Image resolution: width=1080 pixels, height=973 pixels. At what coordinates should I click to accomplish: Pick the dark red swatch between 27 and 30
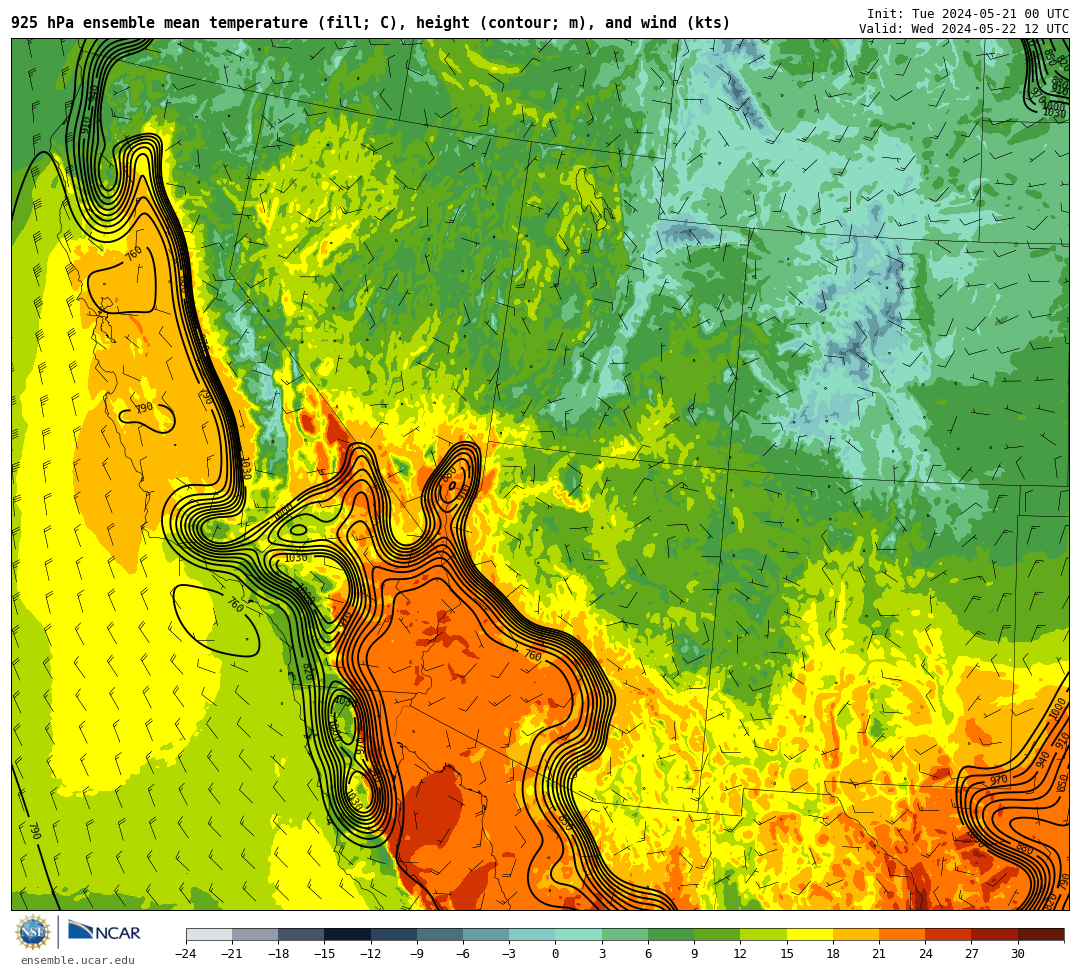click(994, 934)
